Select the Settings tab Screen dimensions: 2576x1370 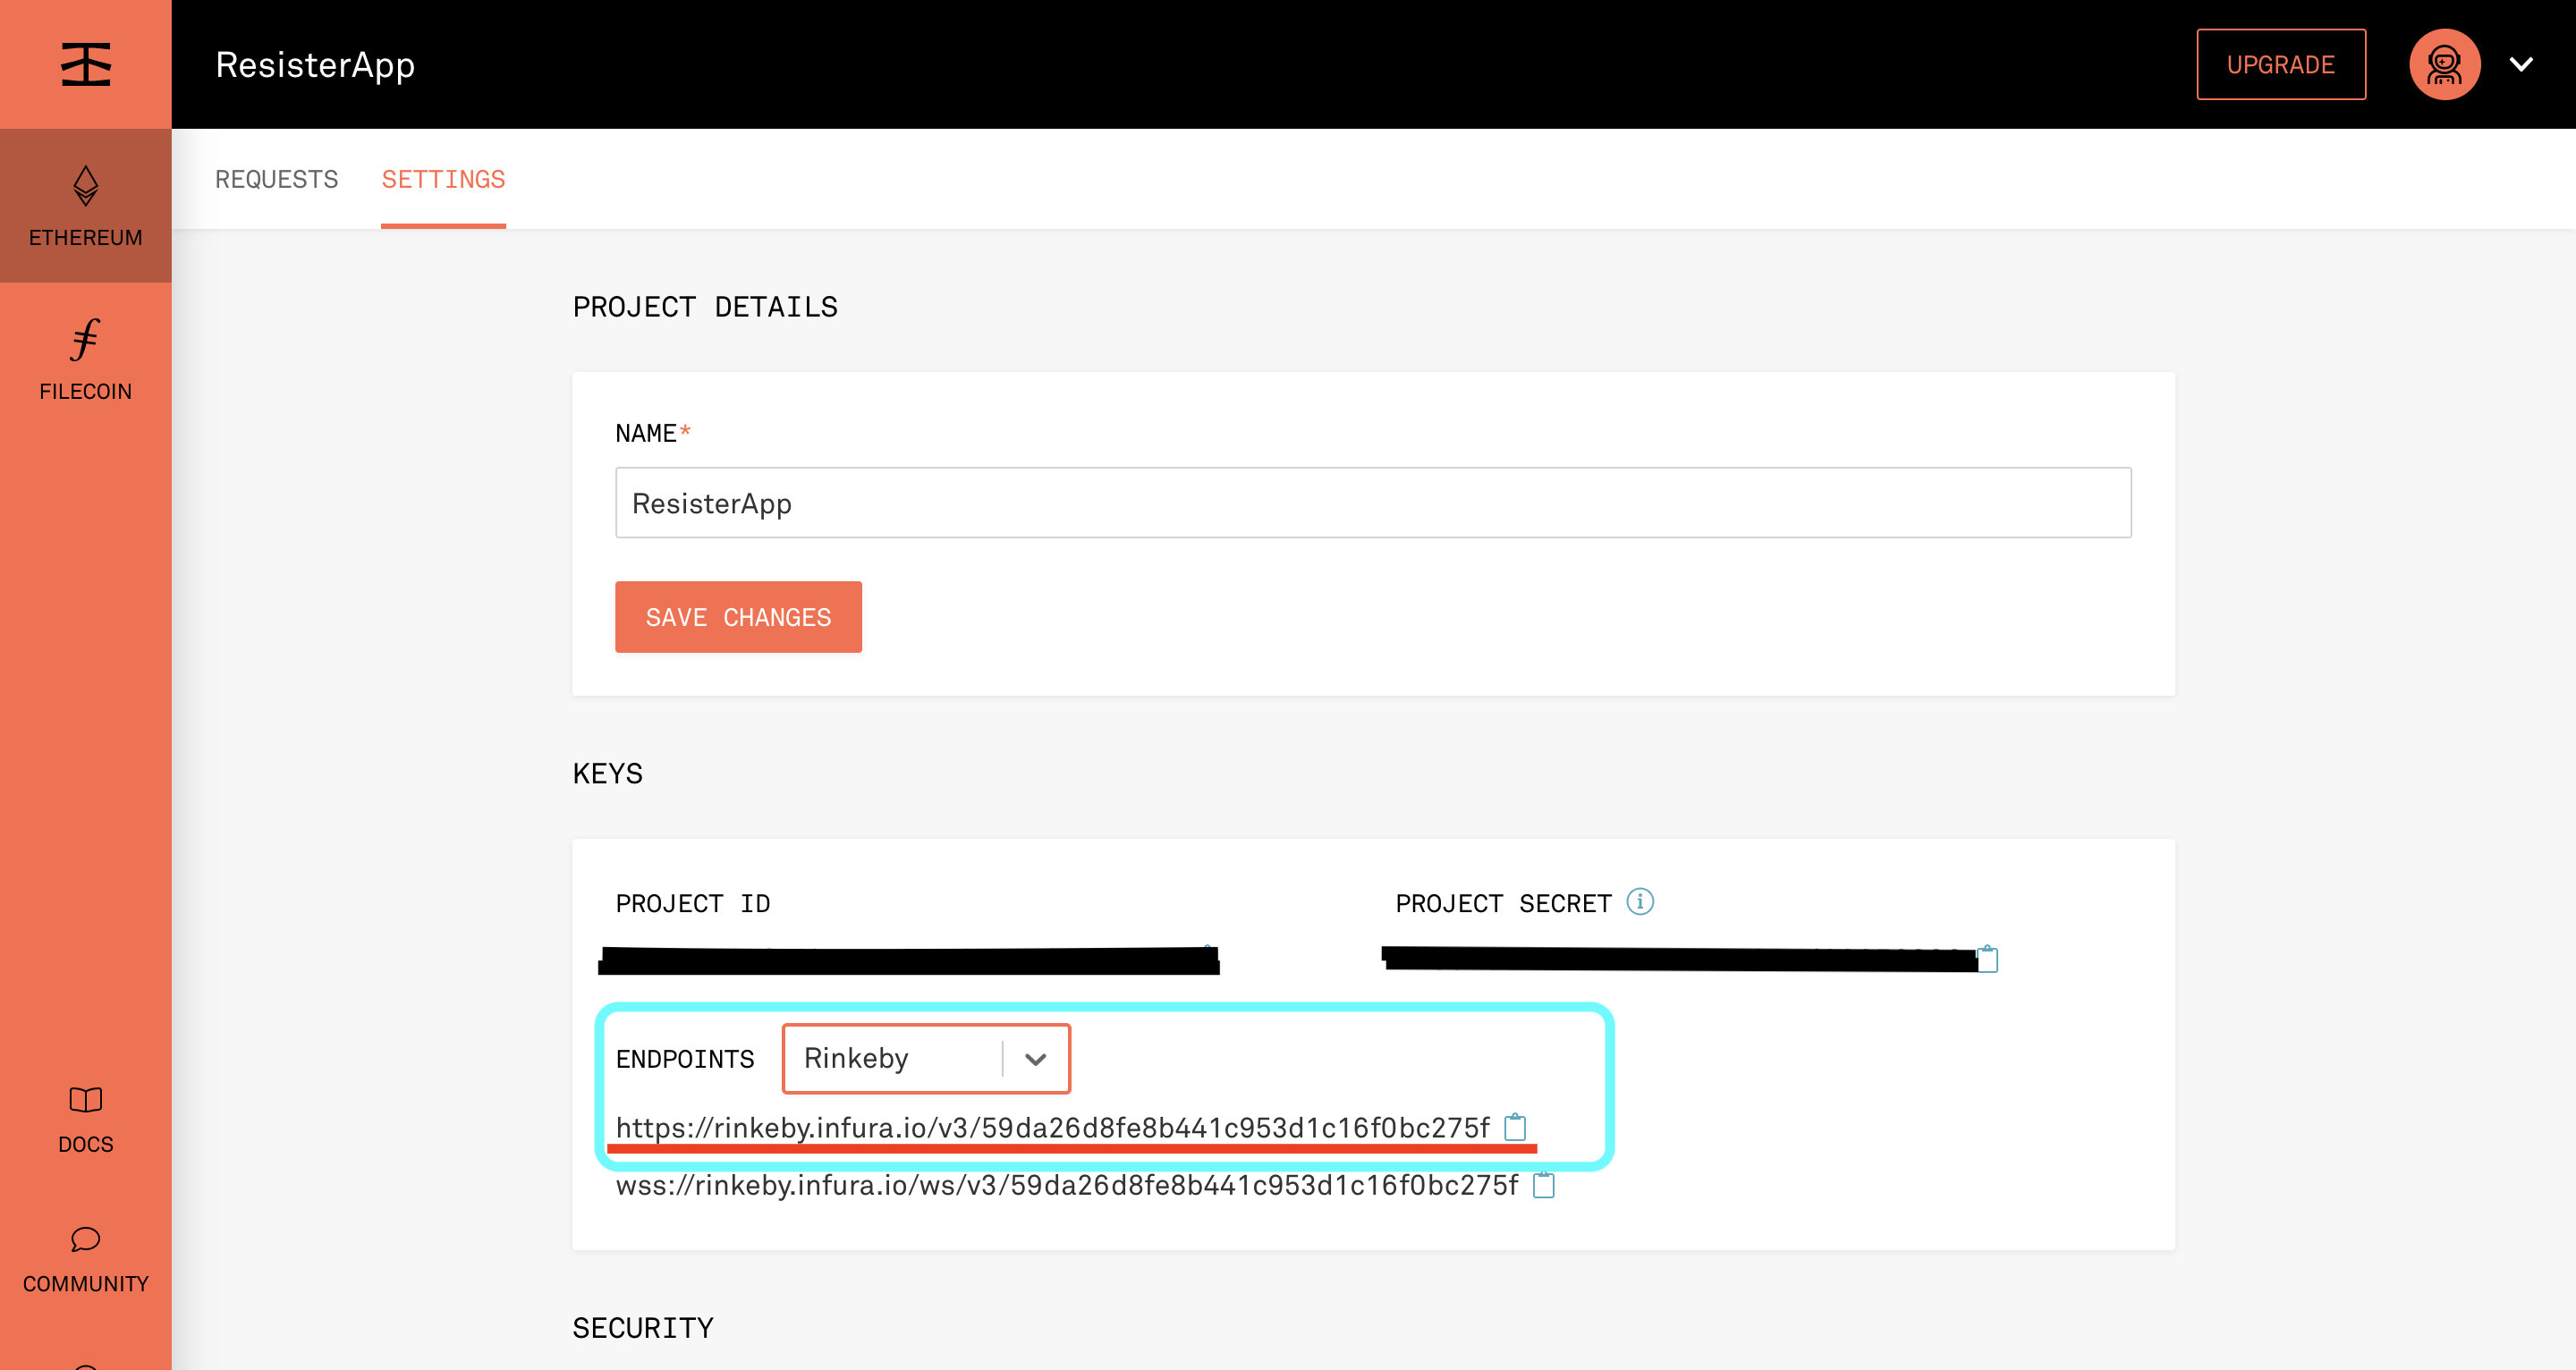(443, 179)
